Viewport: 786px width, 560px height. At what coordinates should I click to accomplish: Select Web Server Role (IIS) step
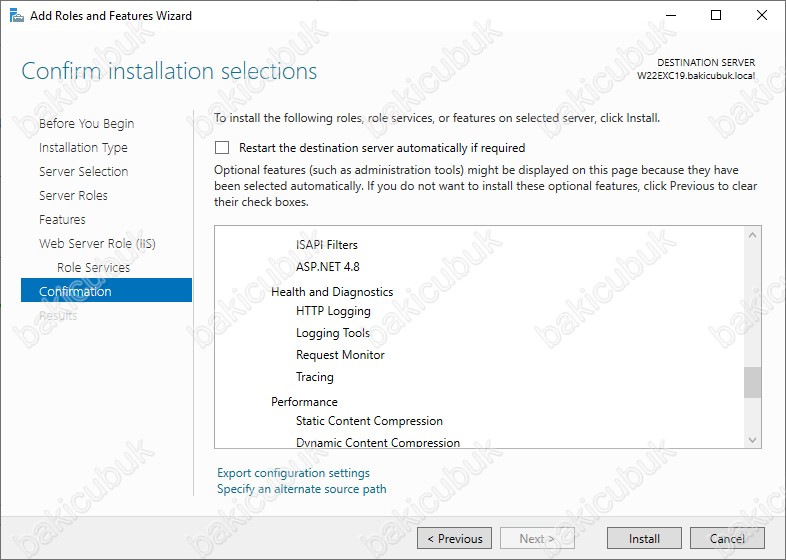click(x=97, y=244)
